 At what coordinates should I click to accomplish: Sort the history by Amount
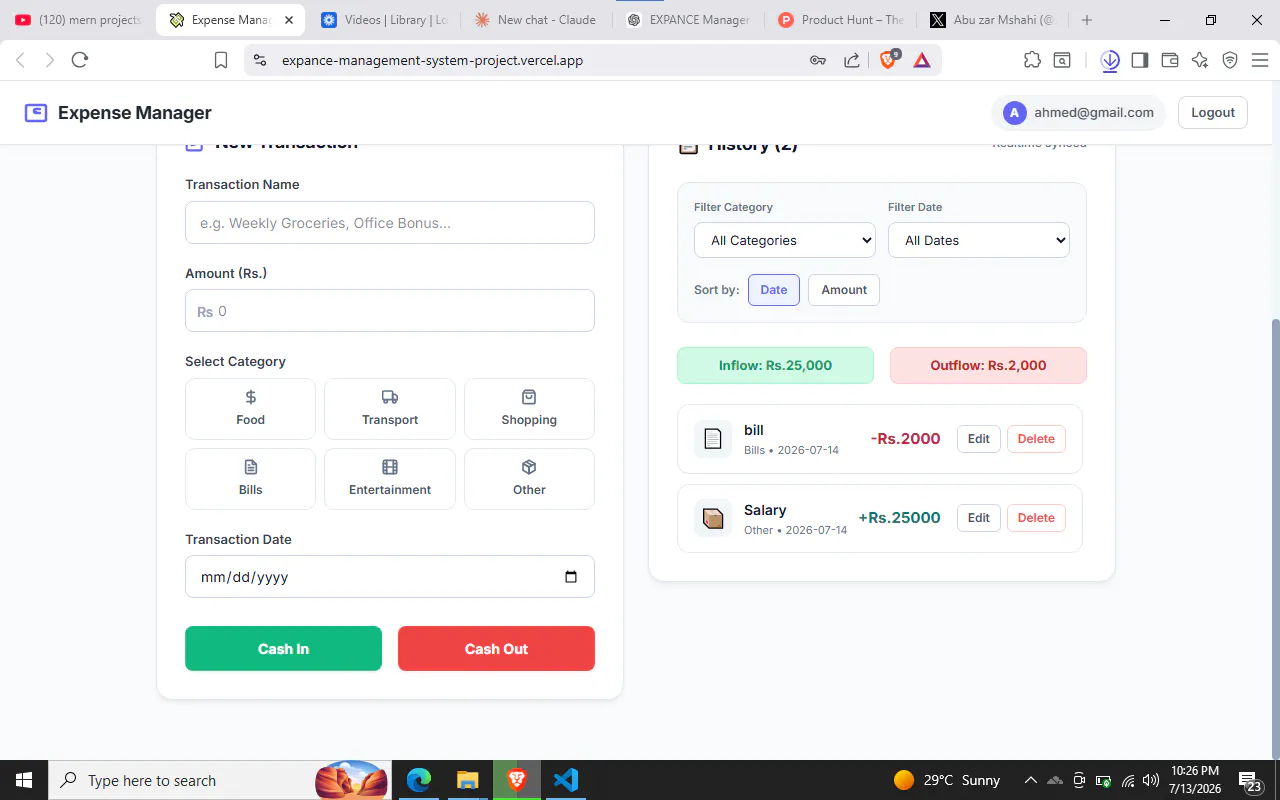844,290
